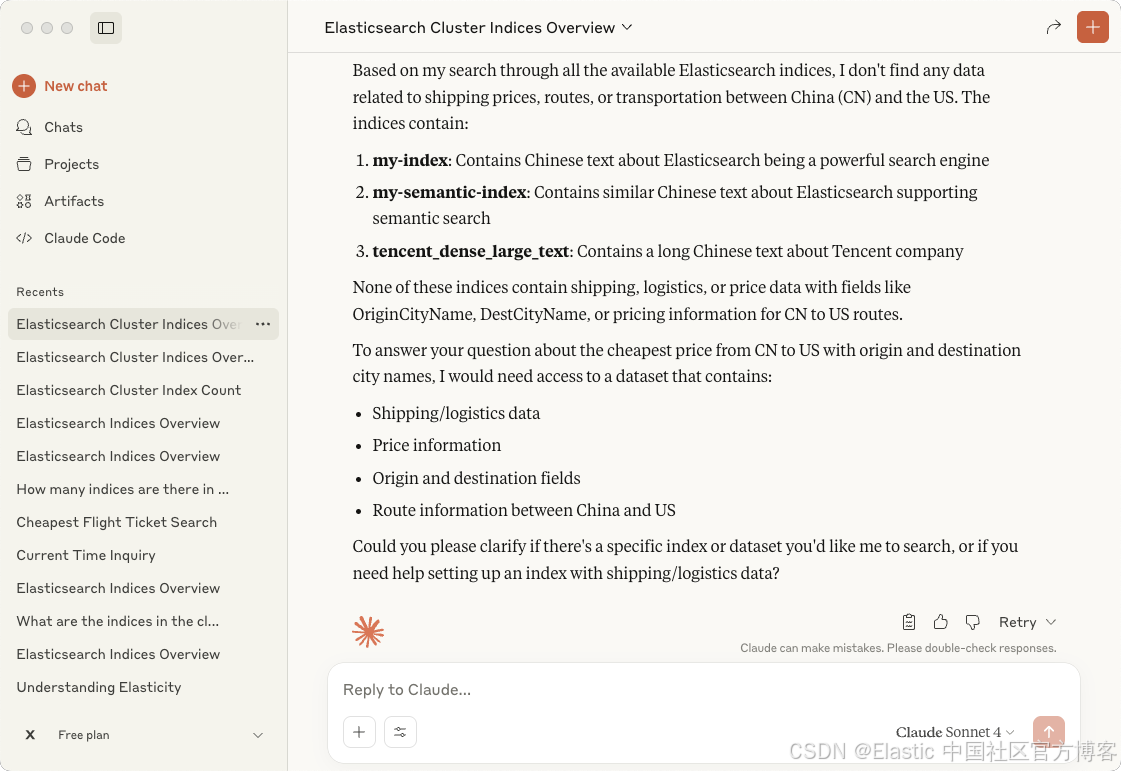
Task: Open recent chat Understanding Elasticity
Action: click(x=99, y=687)
